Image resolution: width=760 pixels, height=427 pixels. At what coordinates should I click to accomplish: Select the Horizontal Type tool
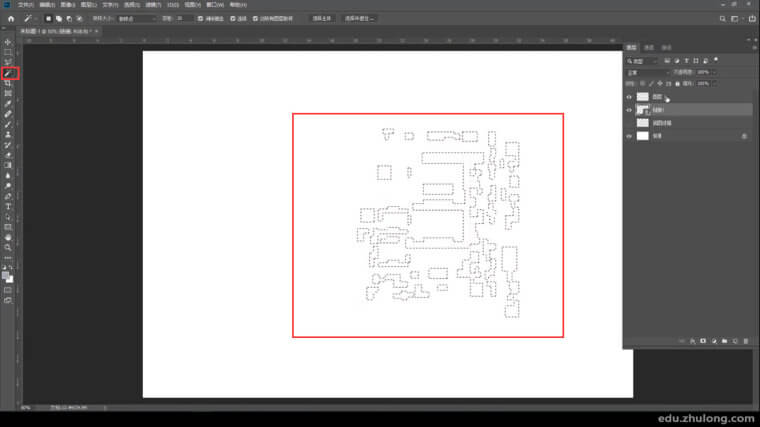[8, 206]
